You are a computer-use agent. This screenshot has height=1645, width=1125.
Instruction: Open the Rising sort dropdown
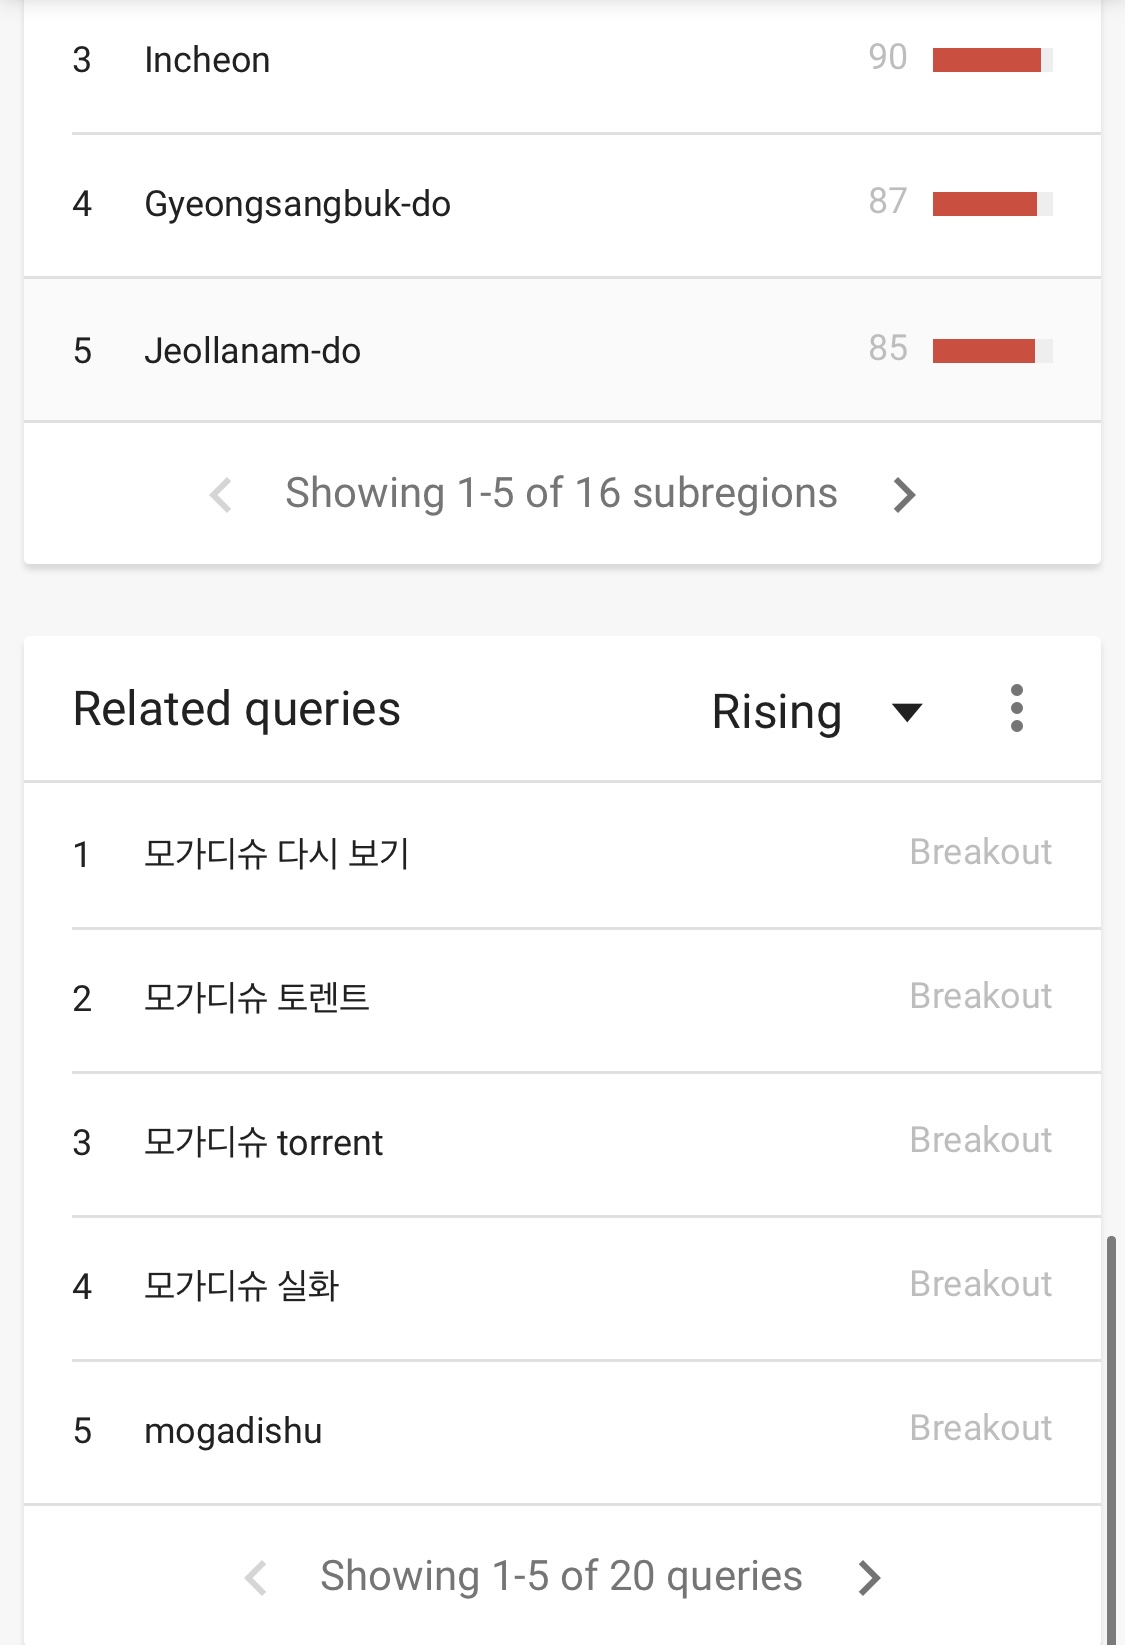777,712
